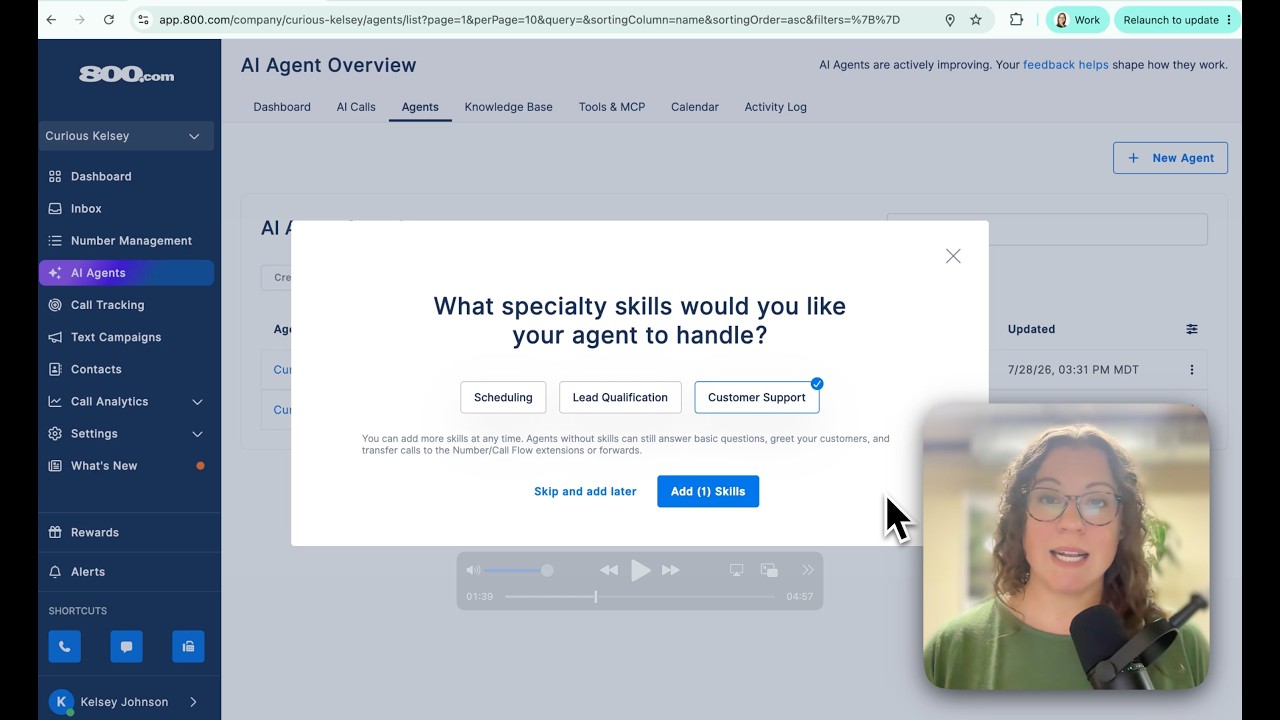Click the AirPlay icon in video player
Screen dimensions: 1280x720
pos(736,570)
